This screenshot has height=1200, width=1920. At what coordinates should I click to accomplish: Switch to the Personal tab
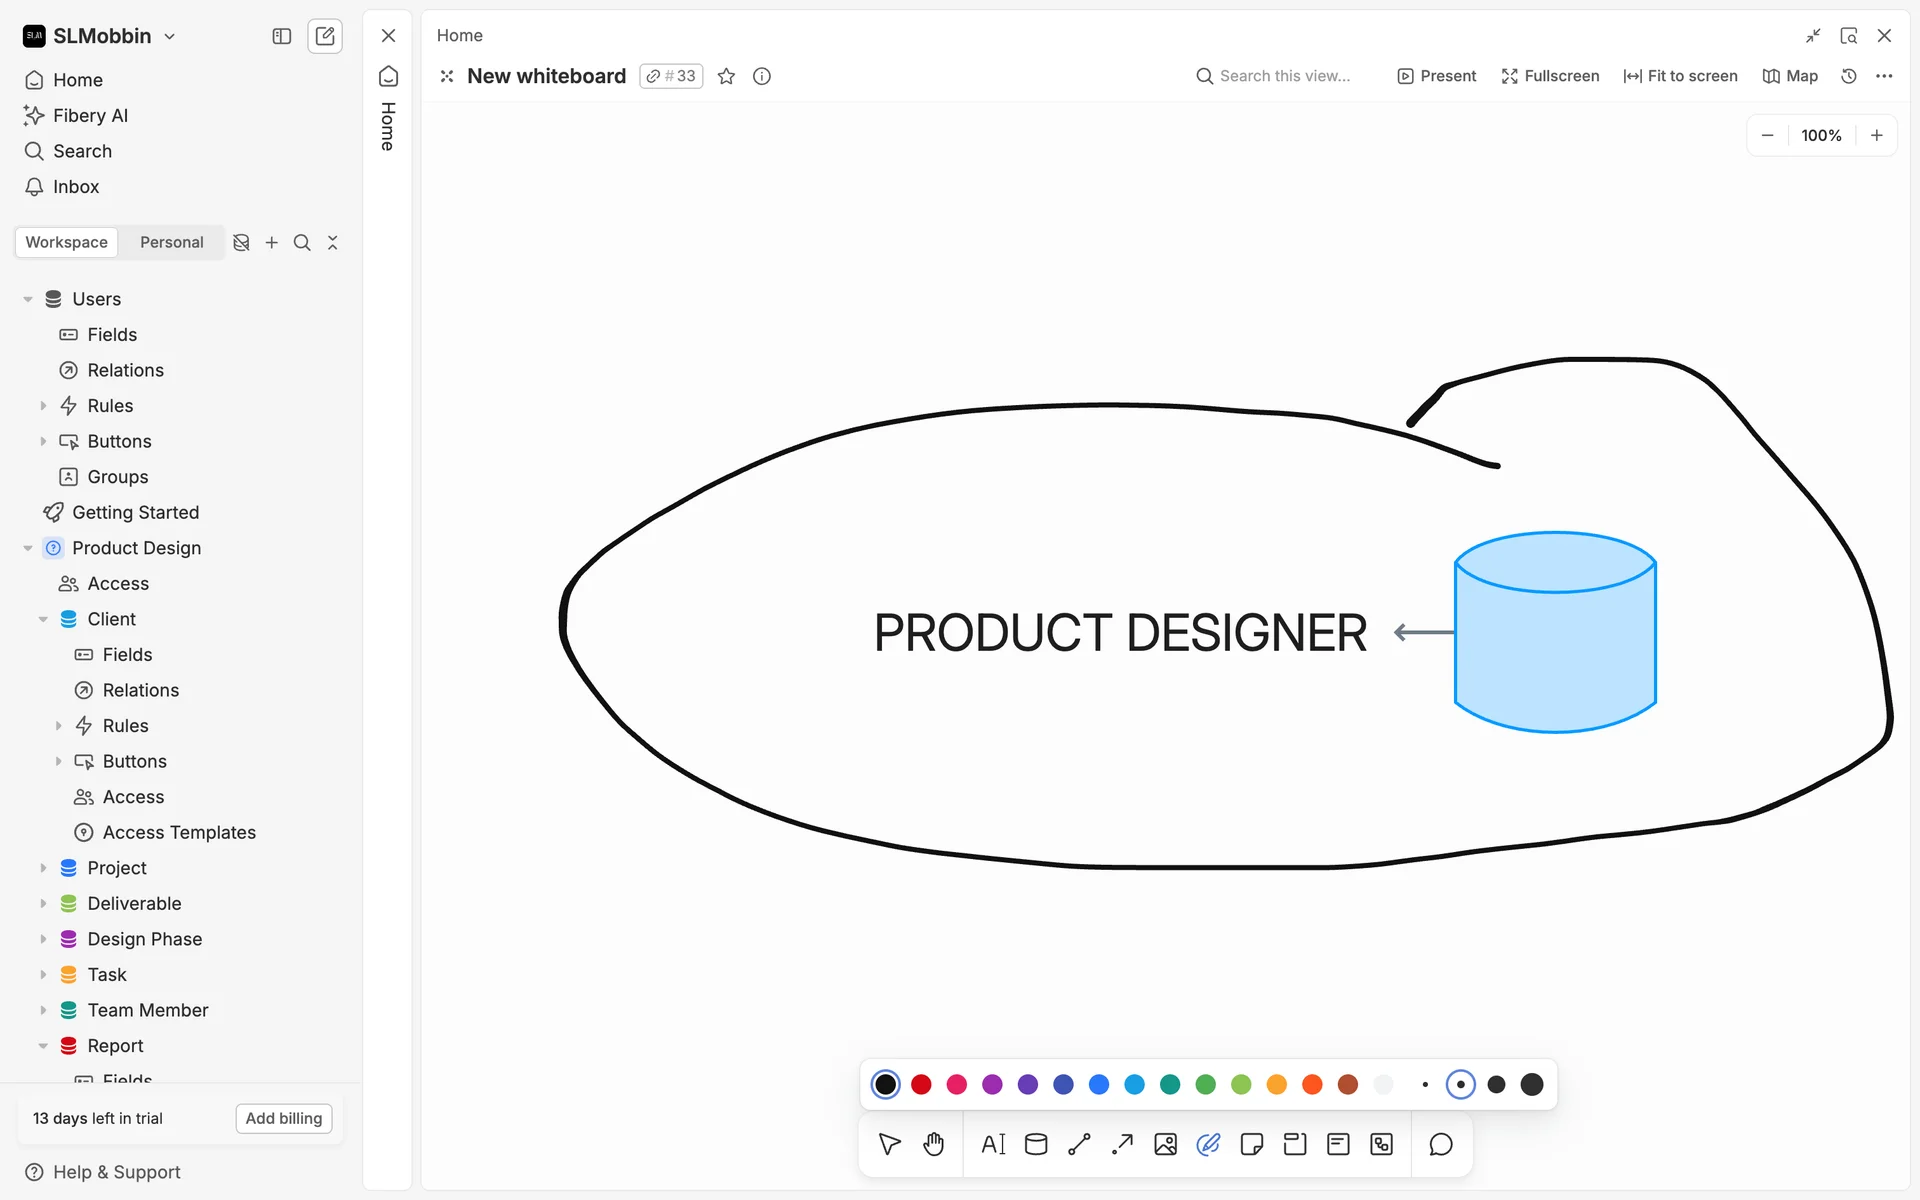(x=171, y=242)
